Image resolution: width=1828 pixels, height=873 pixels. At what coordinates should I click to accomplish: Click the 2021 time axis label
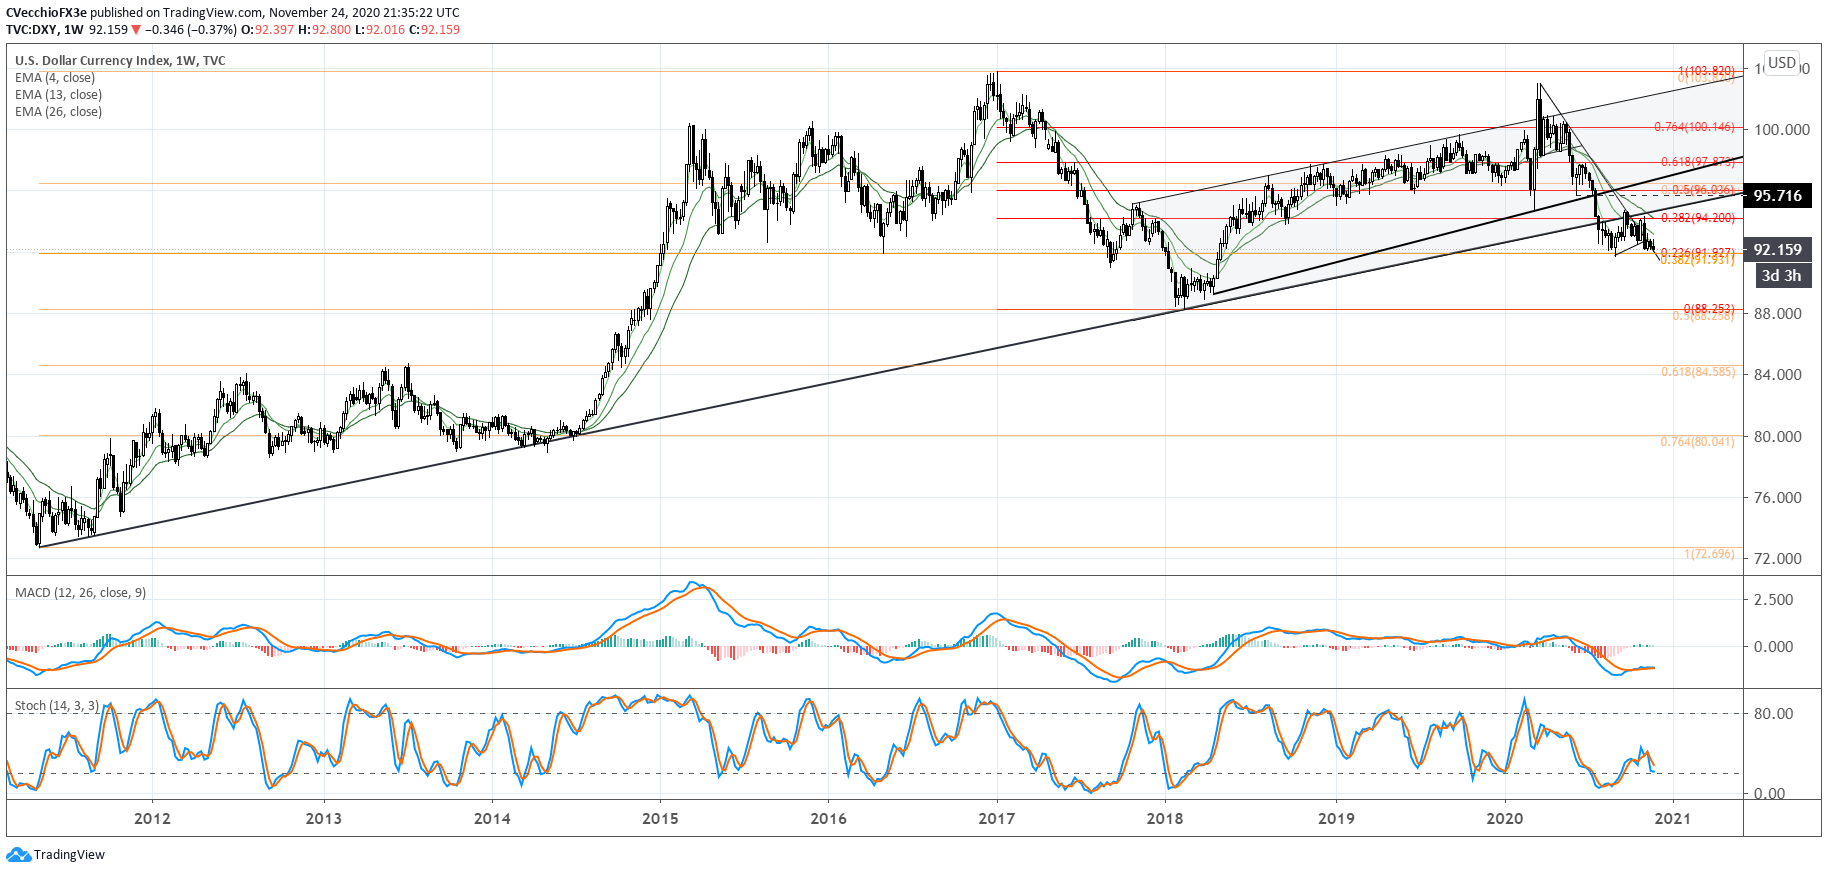pos(1673,819)
